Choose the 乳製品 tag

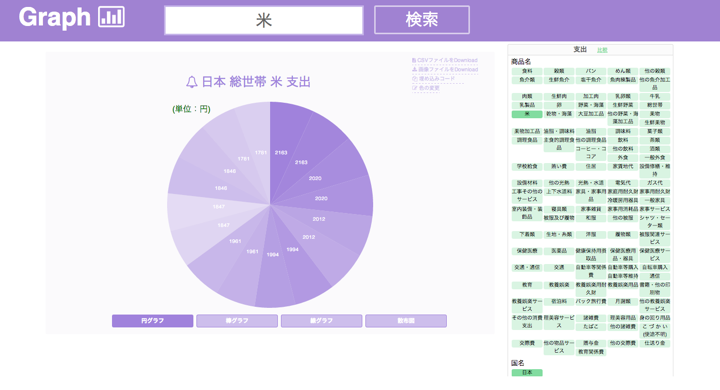pos(527,105)
